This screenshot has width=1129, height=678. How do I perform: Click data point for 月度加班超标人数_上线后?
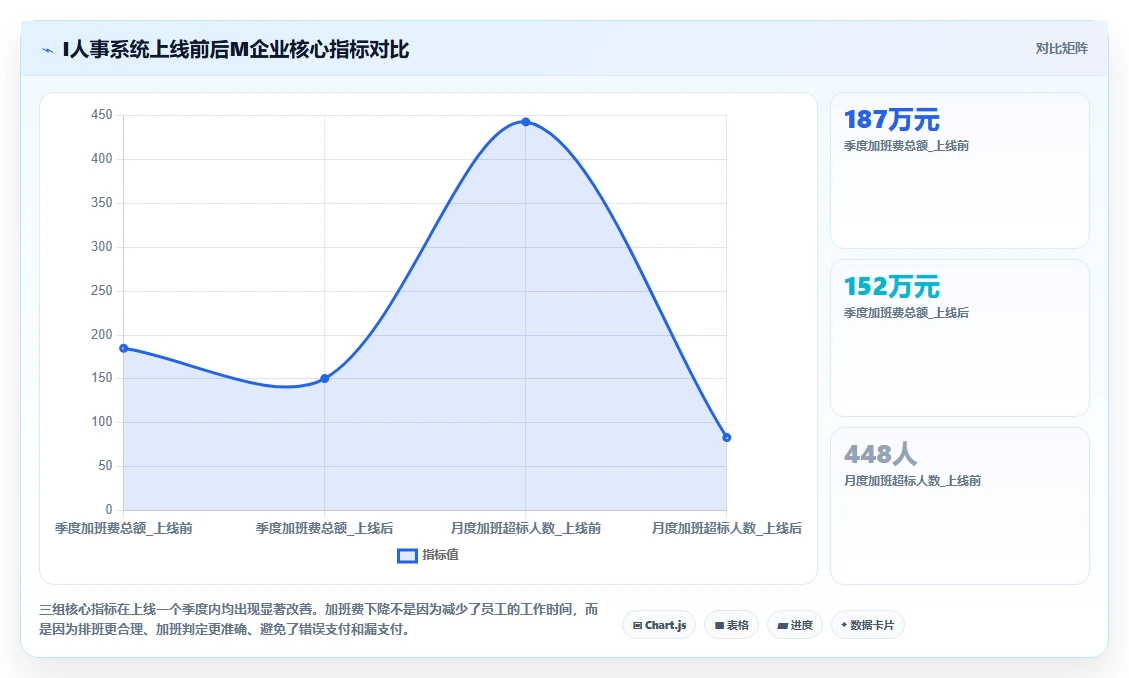[727, 438]
